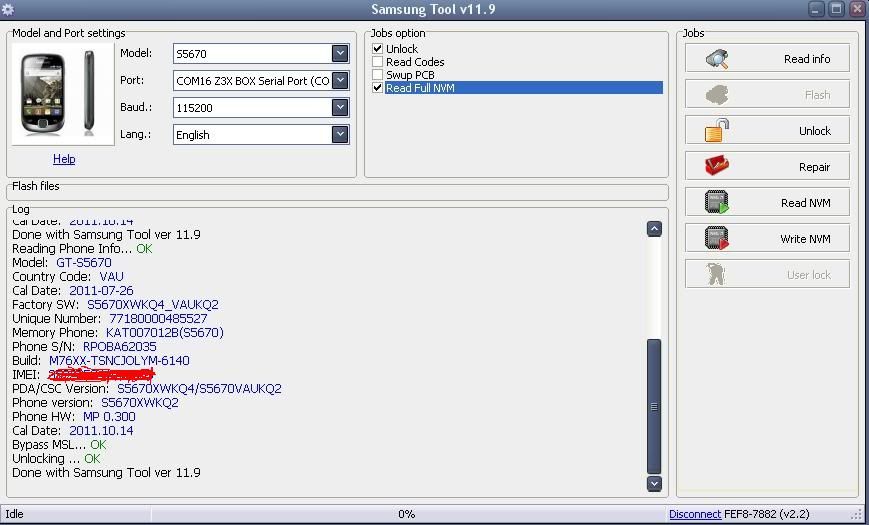The image size is (869, 525).
Task: Click the log line 'Model: GT-S5670'
Action: click(62, 263)
